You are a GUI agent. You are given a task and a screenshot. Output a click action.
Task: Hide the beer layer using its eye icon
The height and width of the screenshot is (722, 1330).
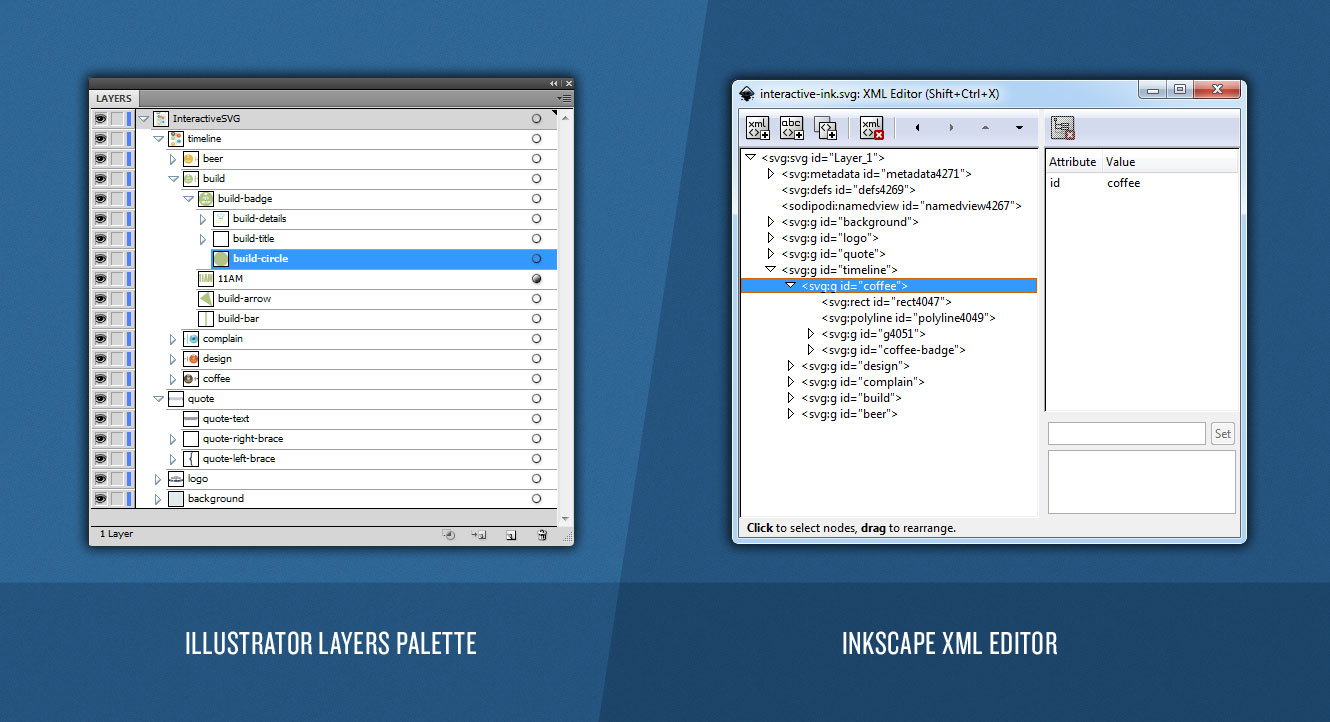(x=100, y=159)
